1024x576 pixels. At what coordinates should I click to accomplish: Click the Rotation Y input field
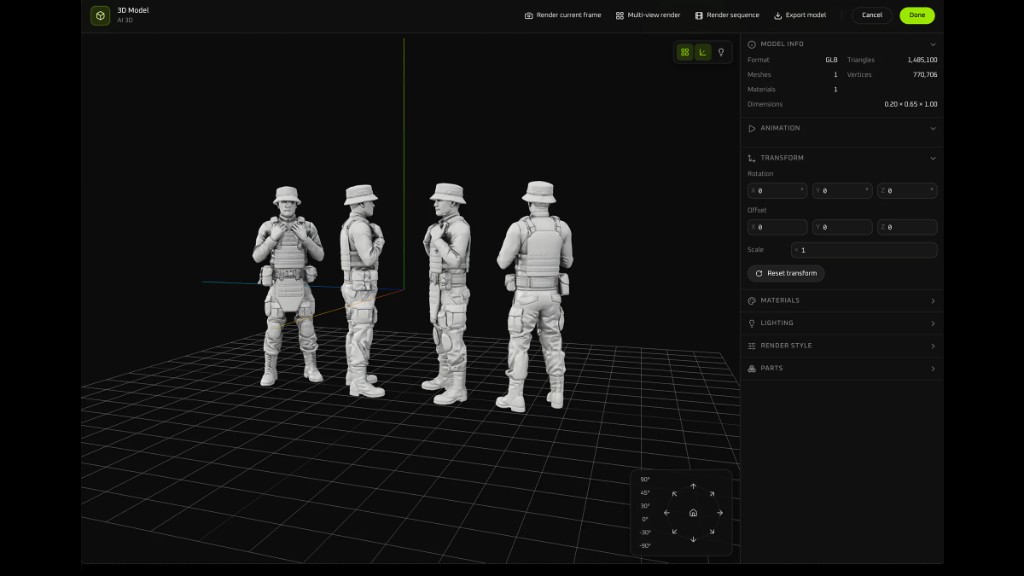[842, 191]
